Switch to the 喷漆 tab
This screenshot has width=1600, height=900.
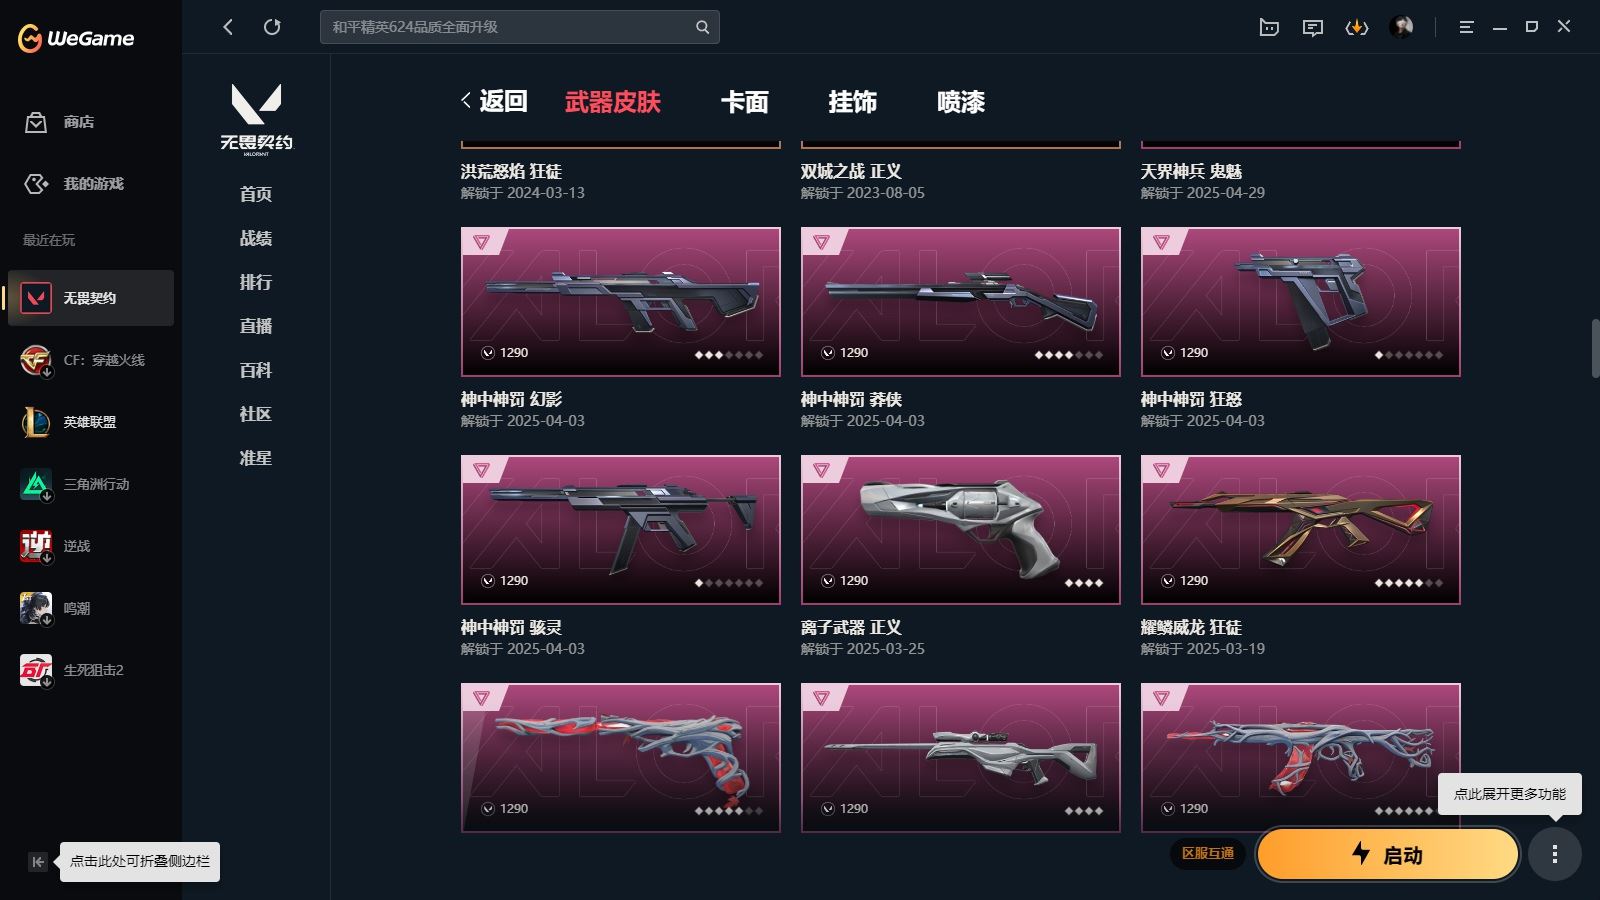click(x=961, y=102)
